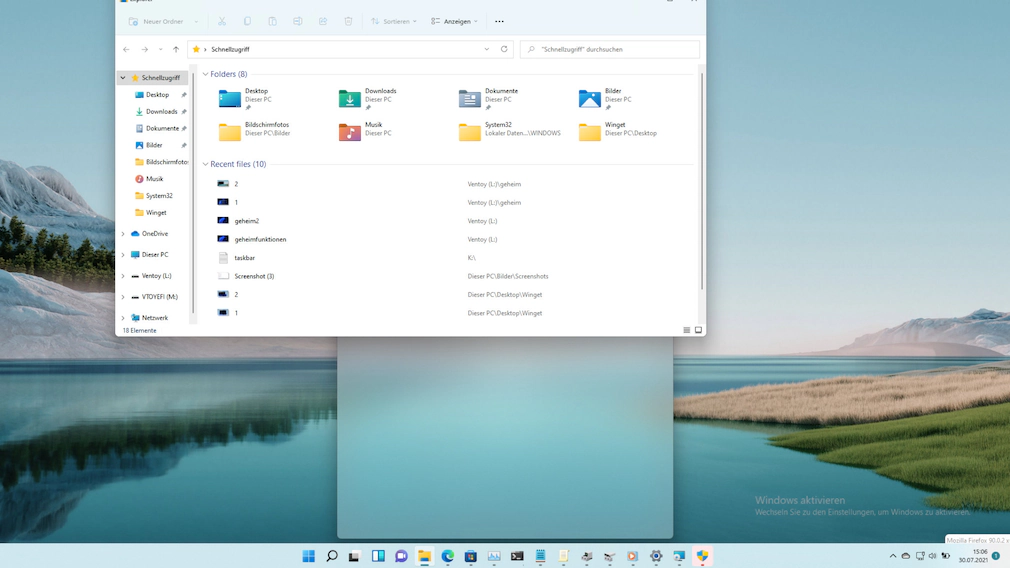Image resolution: width=1010 pixels, height=568 pixels.
Task: Switch to large thumbnails view icon
Action: [698, 330]
